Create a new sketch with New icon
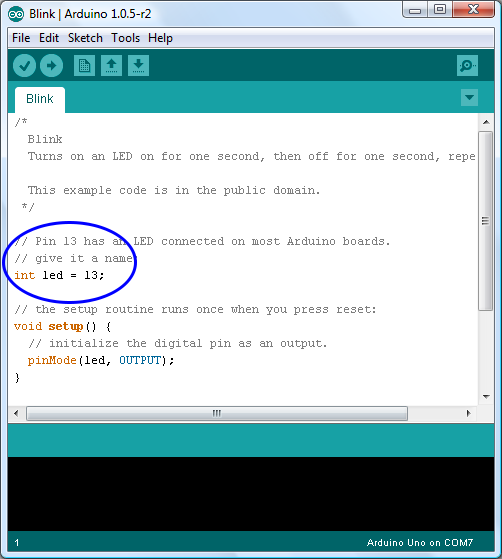This screenshot has height=559, width=502. (84, 66)
